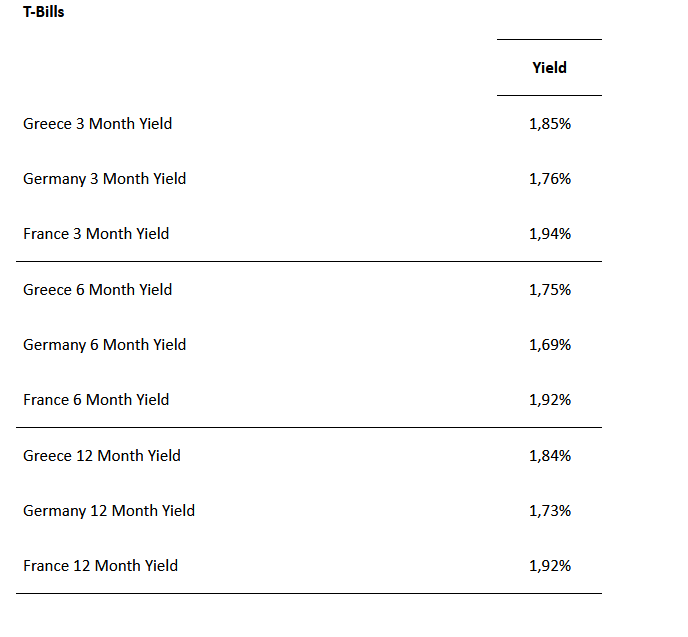This screenshot has width=688, height=637.
Task: Select the Germany 3 Month Yield label
Action: coord(104,179)
